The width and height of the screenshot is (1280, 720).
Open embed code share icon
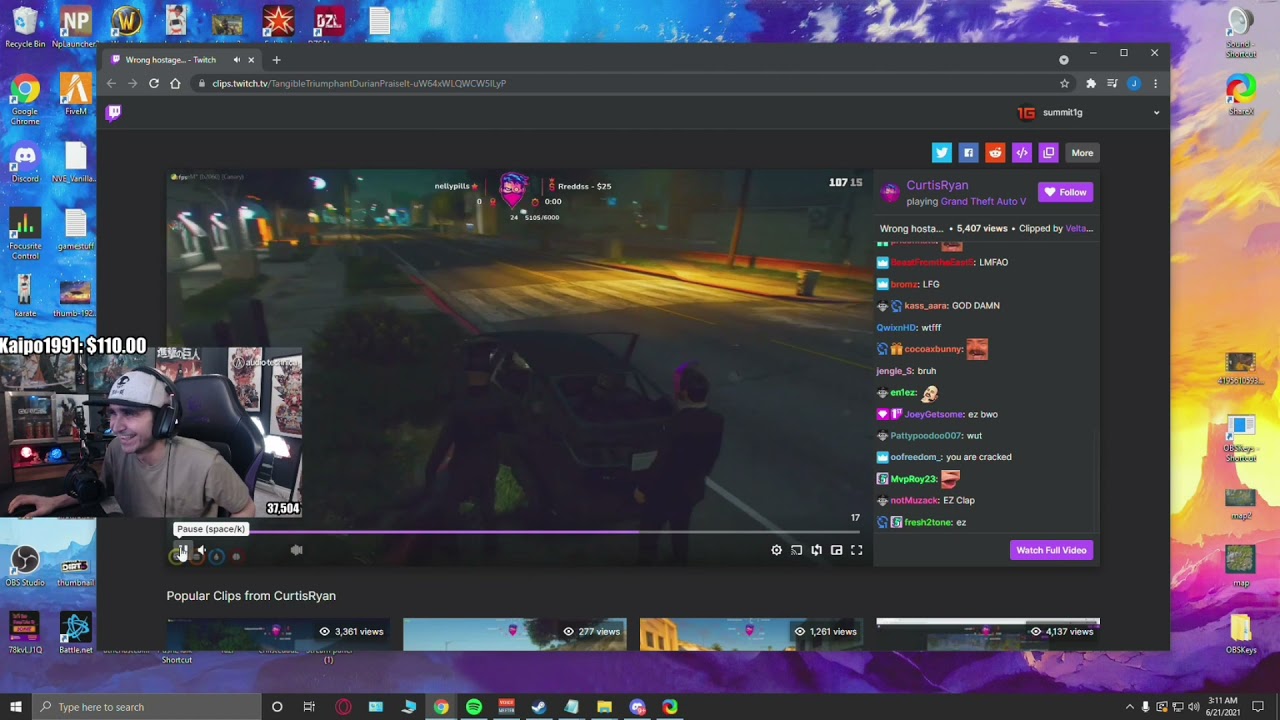click(1021, 152)
